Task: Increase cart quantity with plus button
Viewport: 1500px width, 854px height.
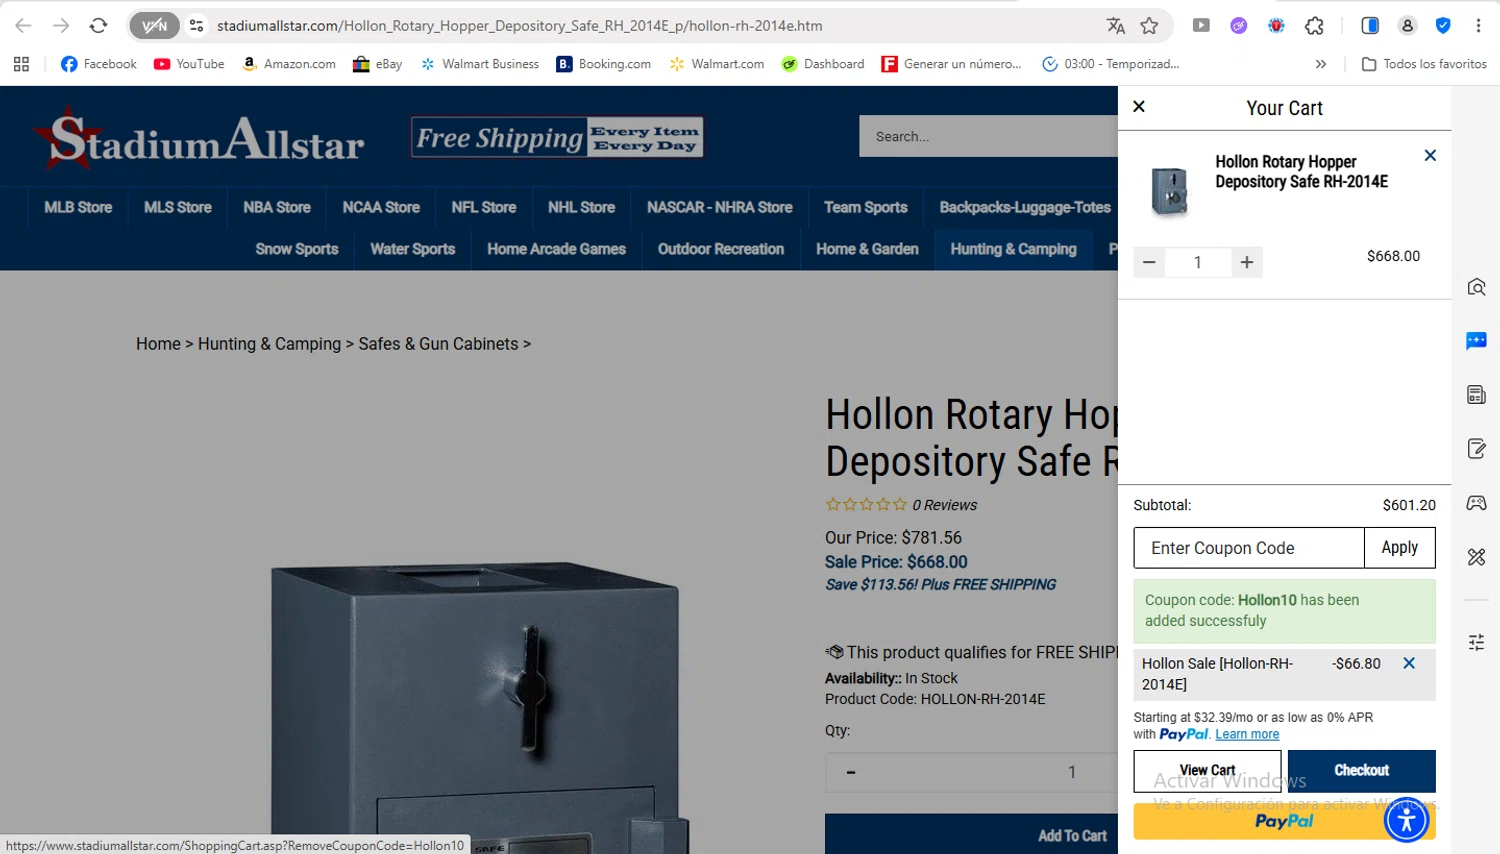Action: pos(1247,262)
